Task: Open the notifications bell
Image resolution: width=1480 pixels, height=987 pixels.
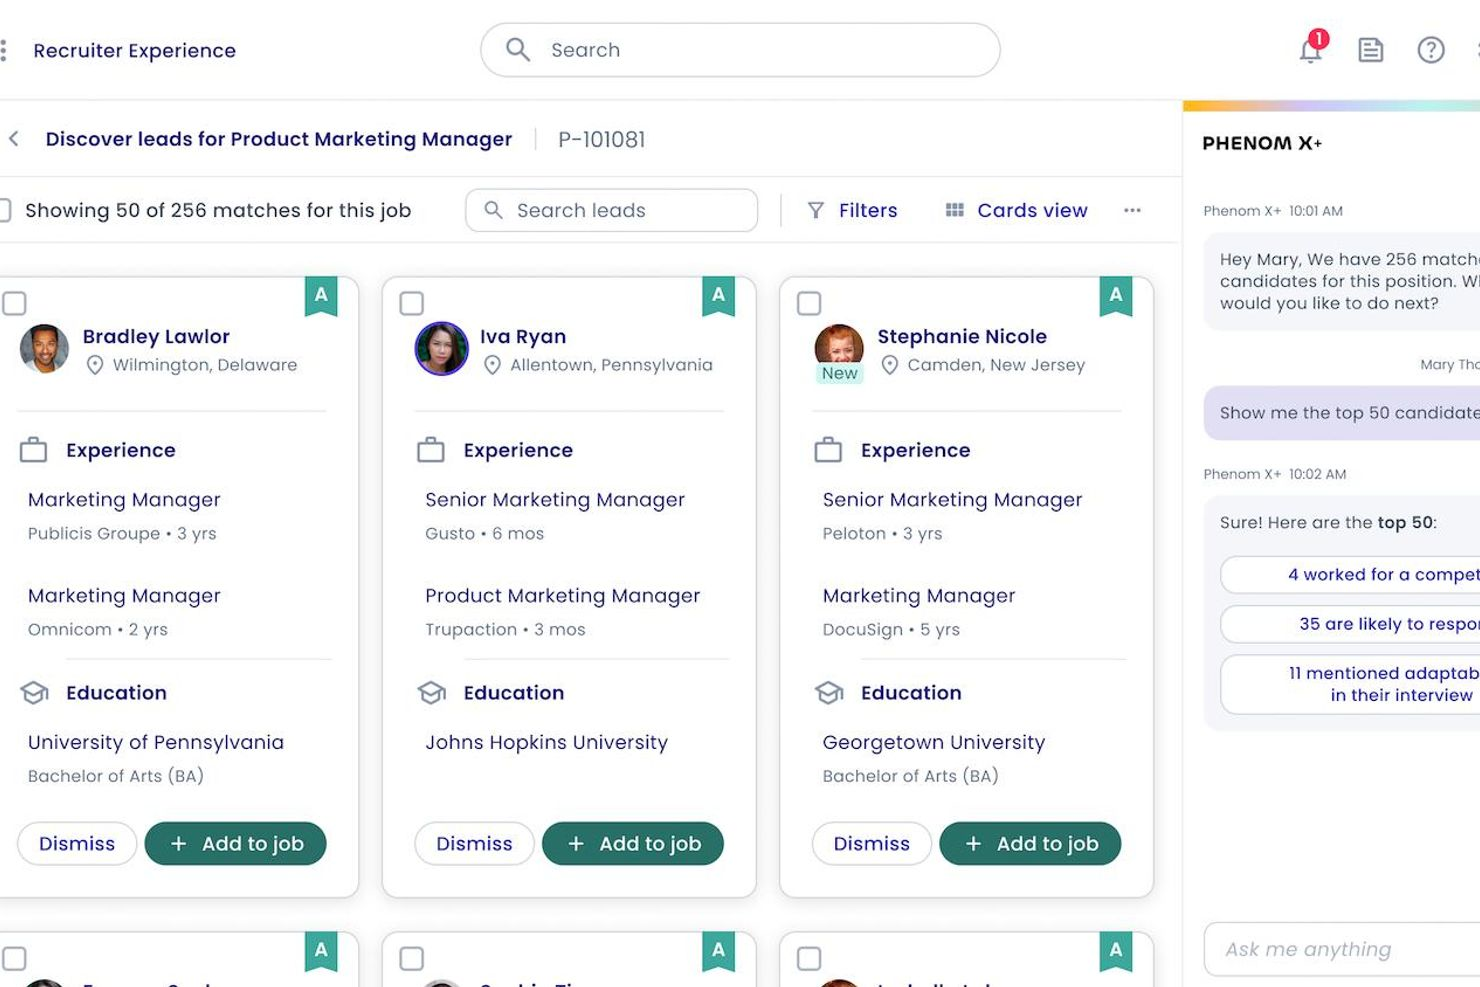Action: pos(1310,50)
